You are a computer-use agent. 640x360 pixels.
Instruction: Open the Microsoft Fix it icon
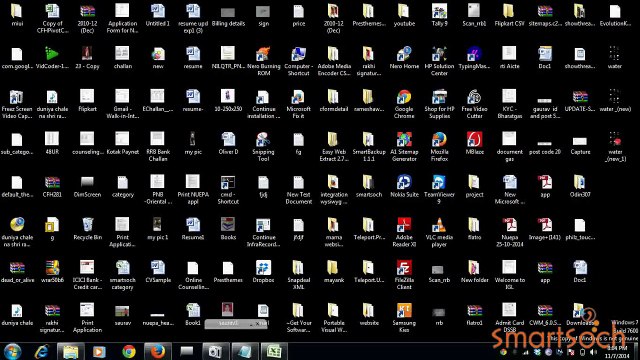pos(298,97)
